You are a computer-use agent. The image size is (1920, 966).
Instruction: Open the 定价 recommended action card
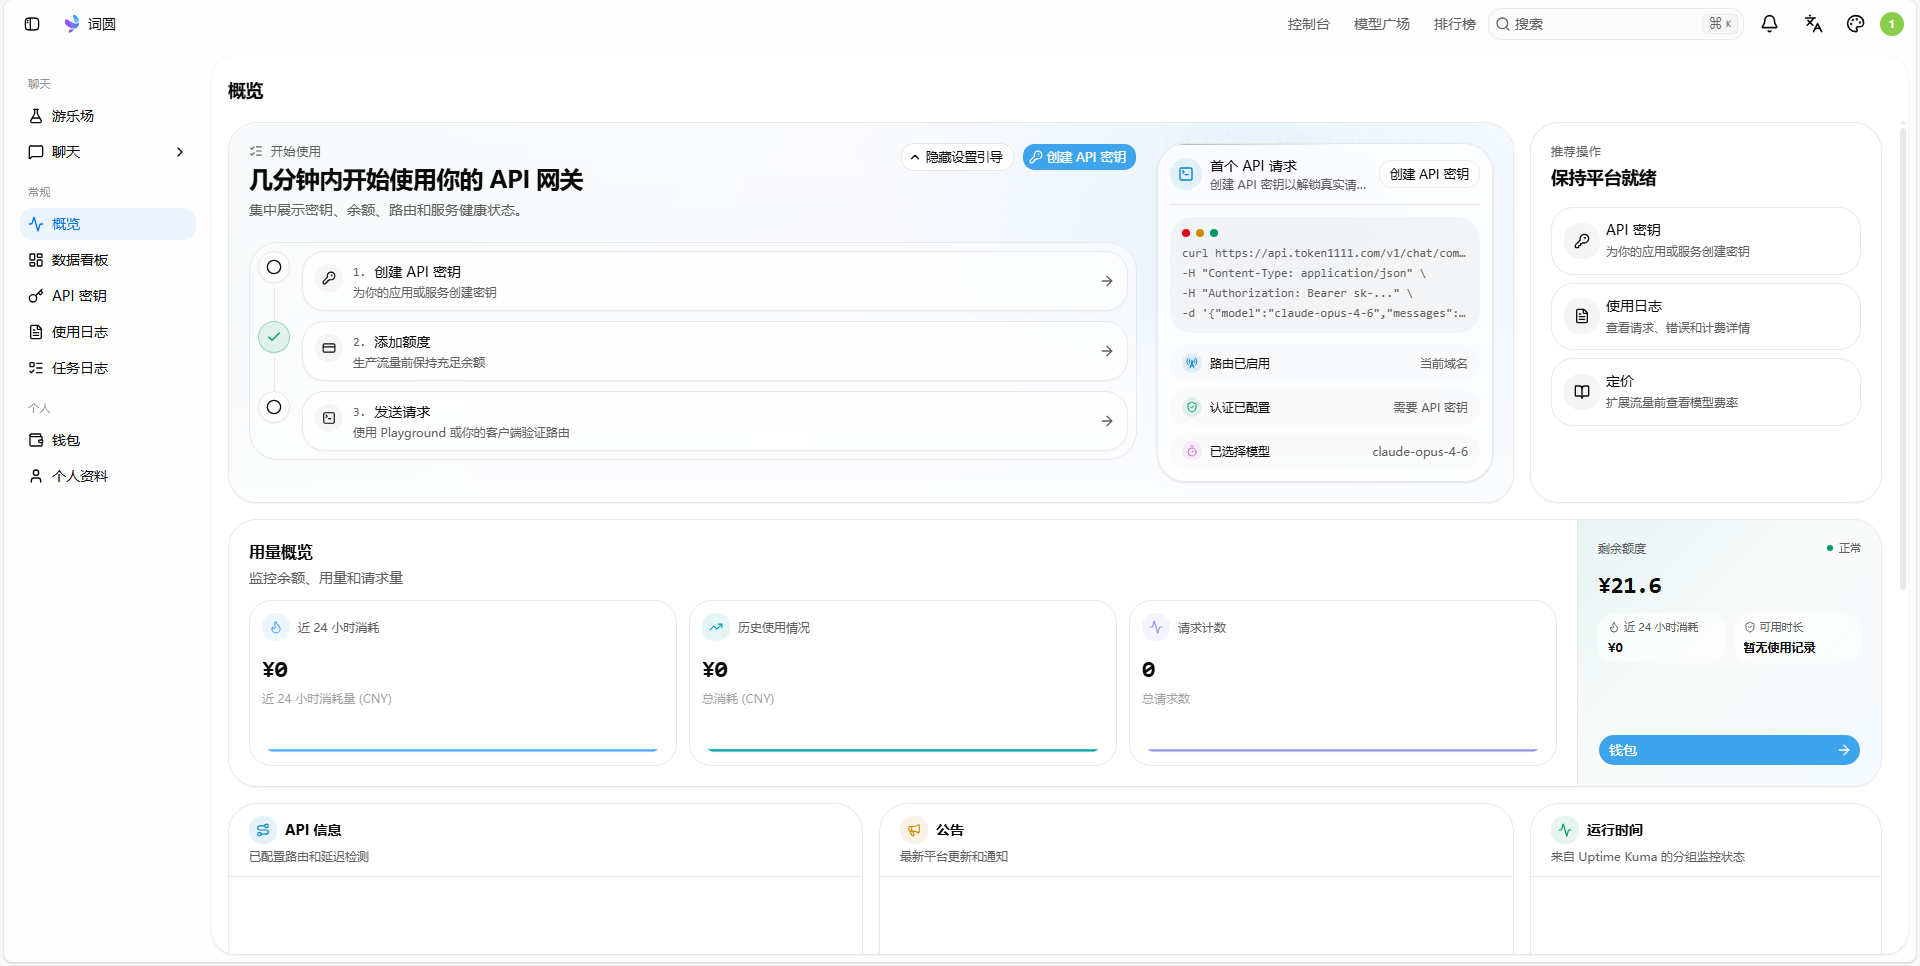click(1706, 392)
